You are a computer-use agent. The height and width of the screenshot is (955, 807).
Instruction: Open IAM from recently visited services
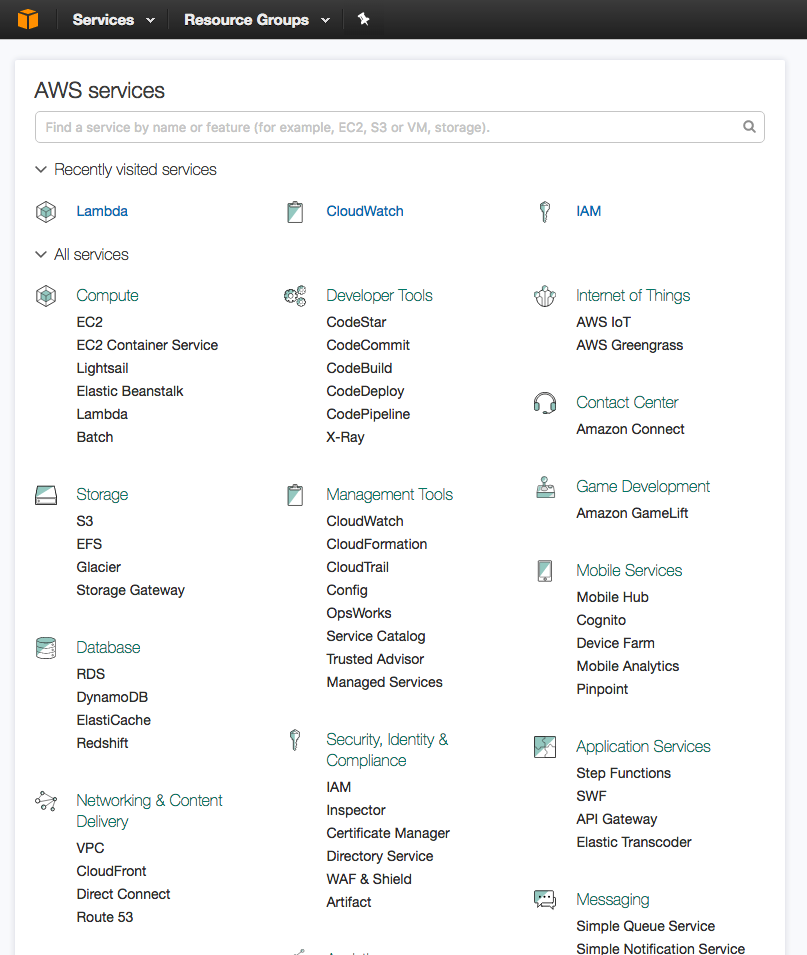(x=588, y=211)
